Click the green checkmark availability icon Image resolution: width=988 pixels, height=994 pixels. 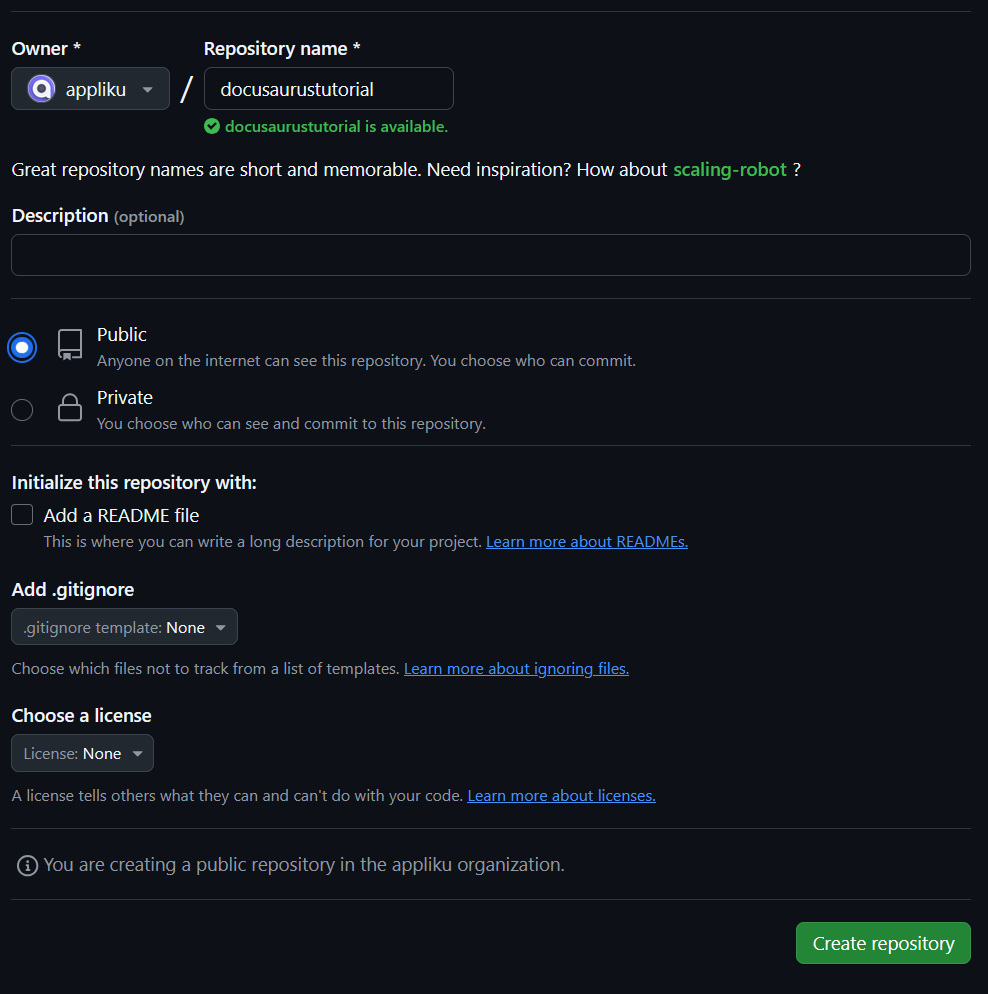pyautogui.click(x=212, y=126)
